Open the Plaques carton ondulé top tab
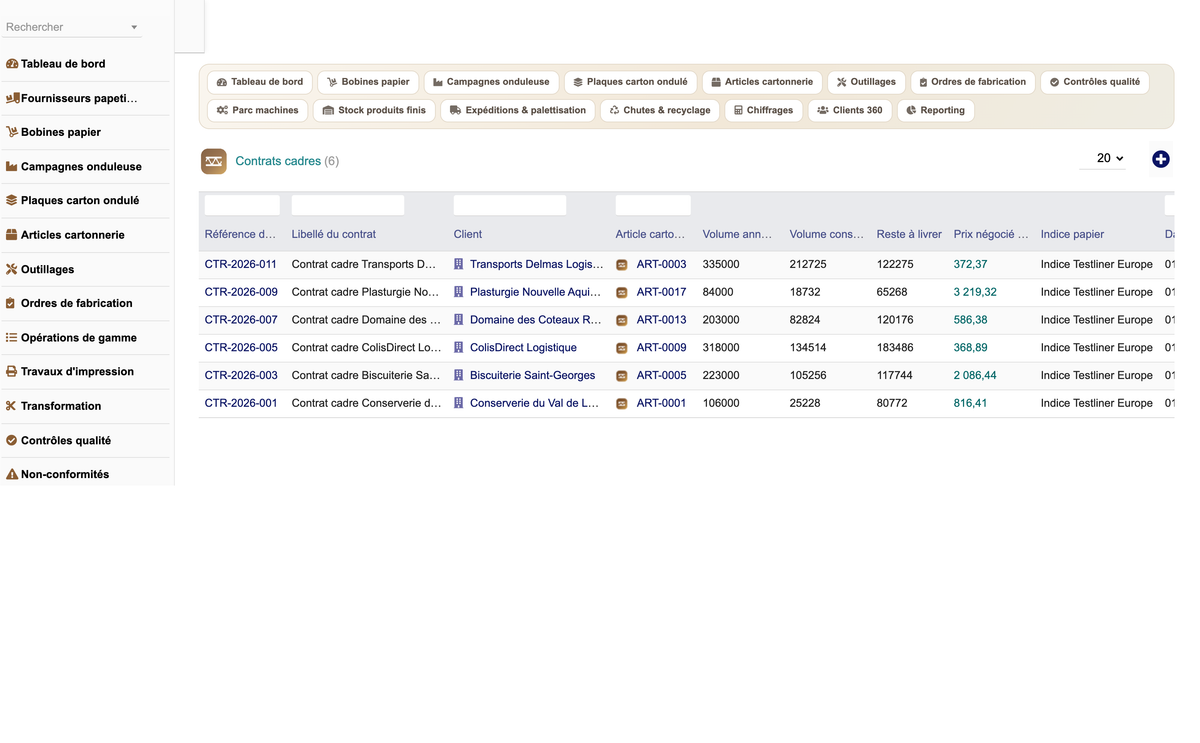 tap(630, 82)
